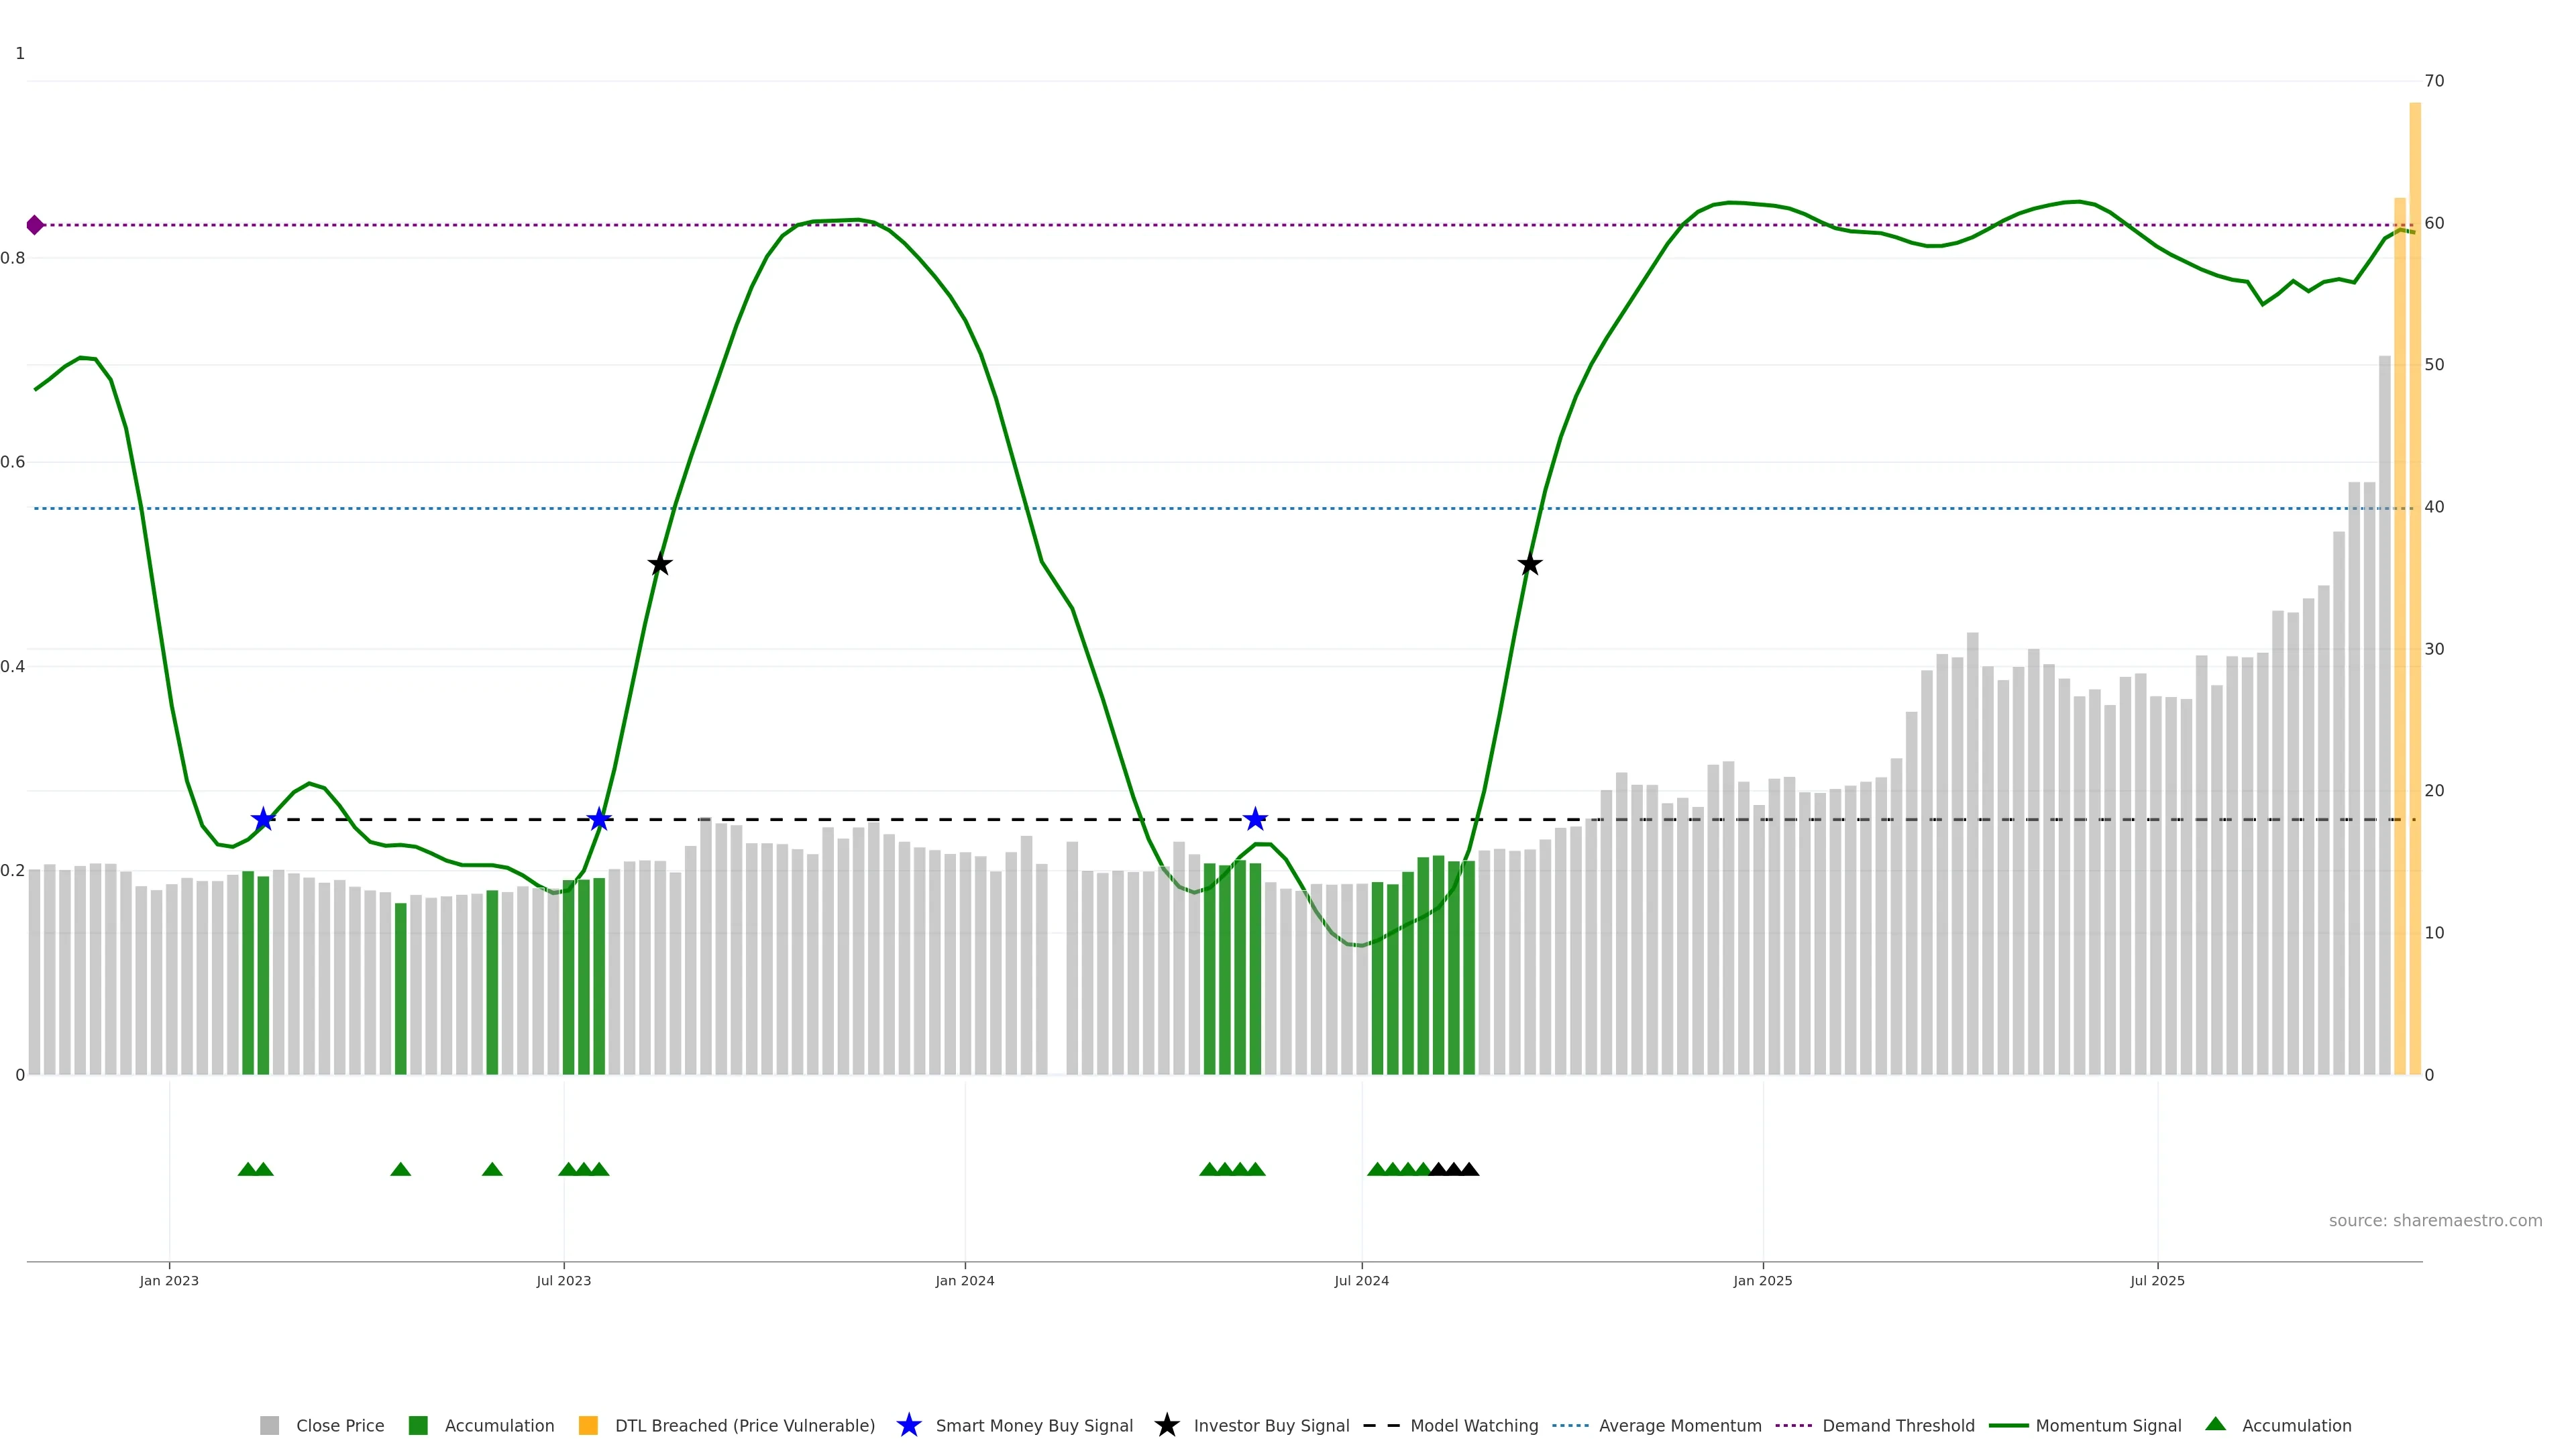The height and width of the screenshot is (1449, 2576).
Task: Click the blue Smart Money star before Jul 2024
Action: (x=1255, y=820)
